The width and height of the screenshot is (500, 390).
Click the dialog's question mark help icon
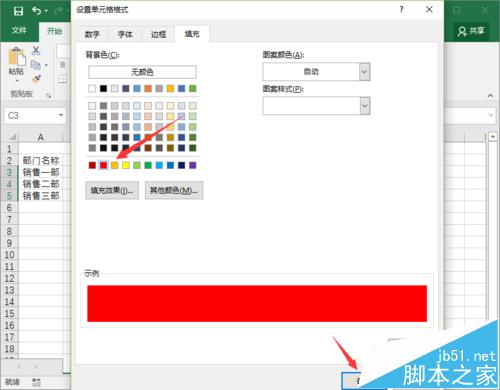[x=401, y=10]
